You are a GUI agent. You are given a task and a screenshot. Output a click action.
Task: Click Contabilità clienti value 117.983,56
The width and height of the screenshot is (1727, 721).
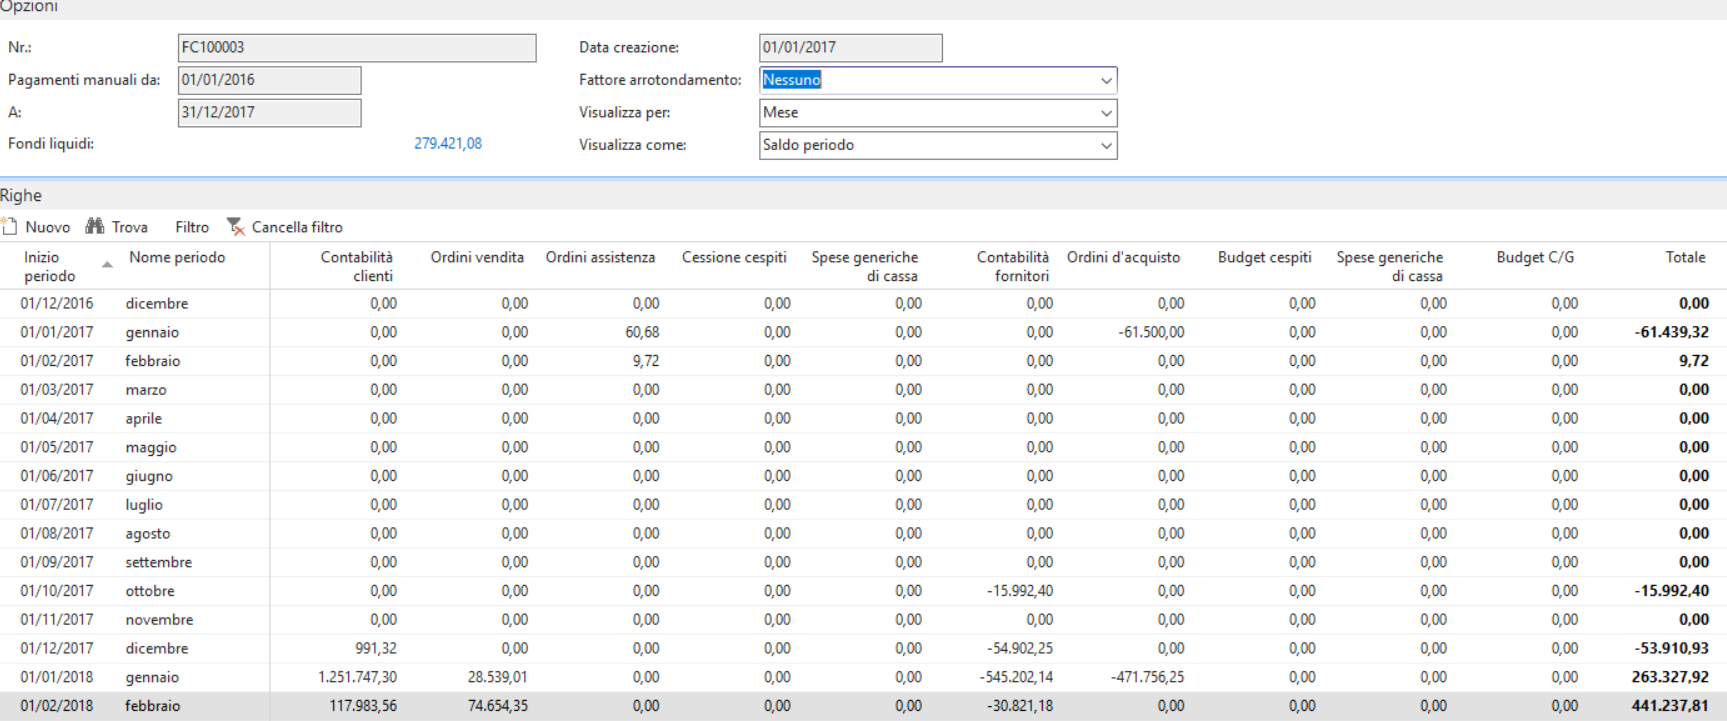pyautogui.click(x=363, y=706)
